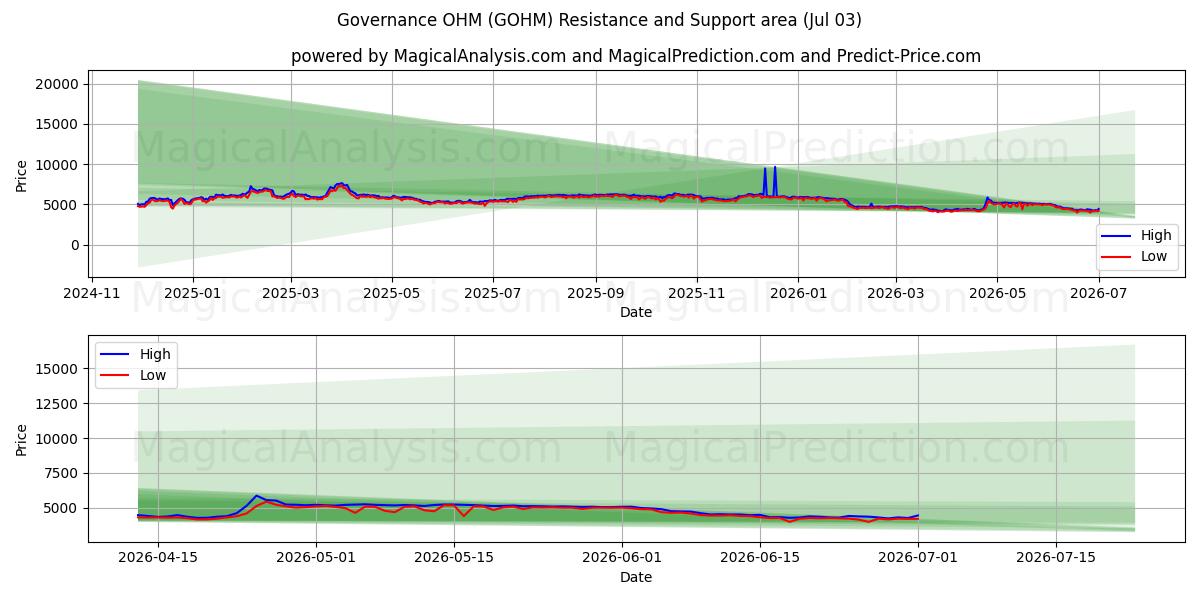Click the Price axis label of the upper chart

22,175
